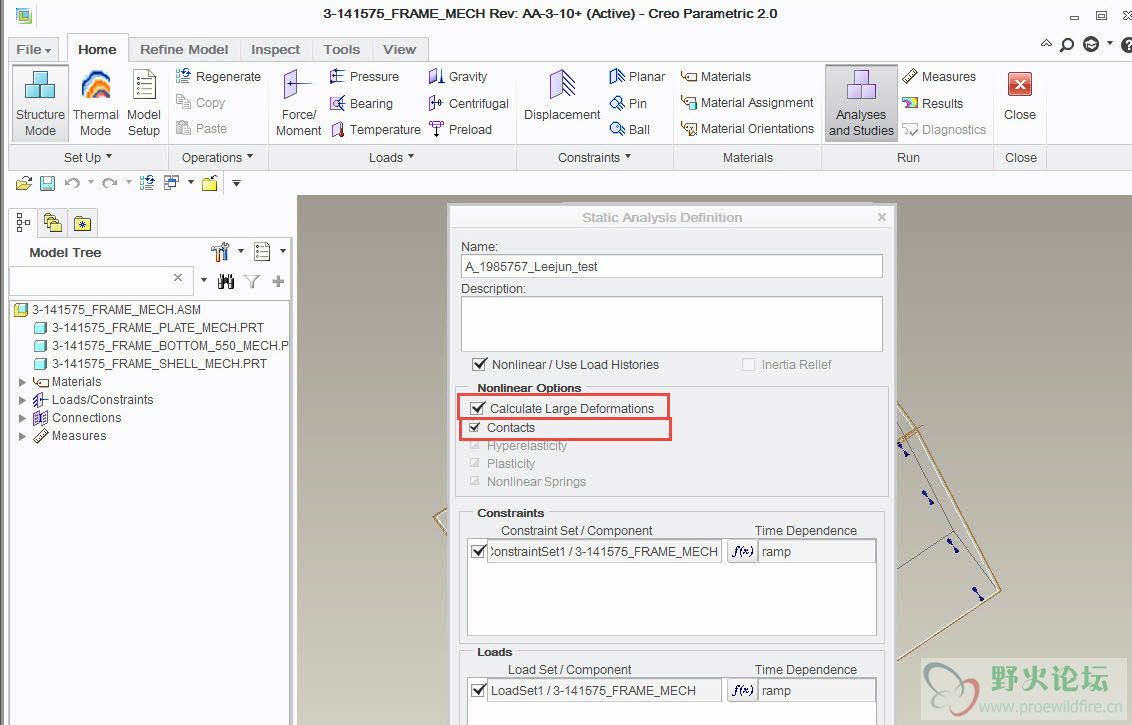1132x725 pixels.
Task: Add a Pin constraint
Action: [x=628, y=103]
